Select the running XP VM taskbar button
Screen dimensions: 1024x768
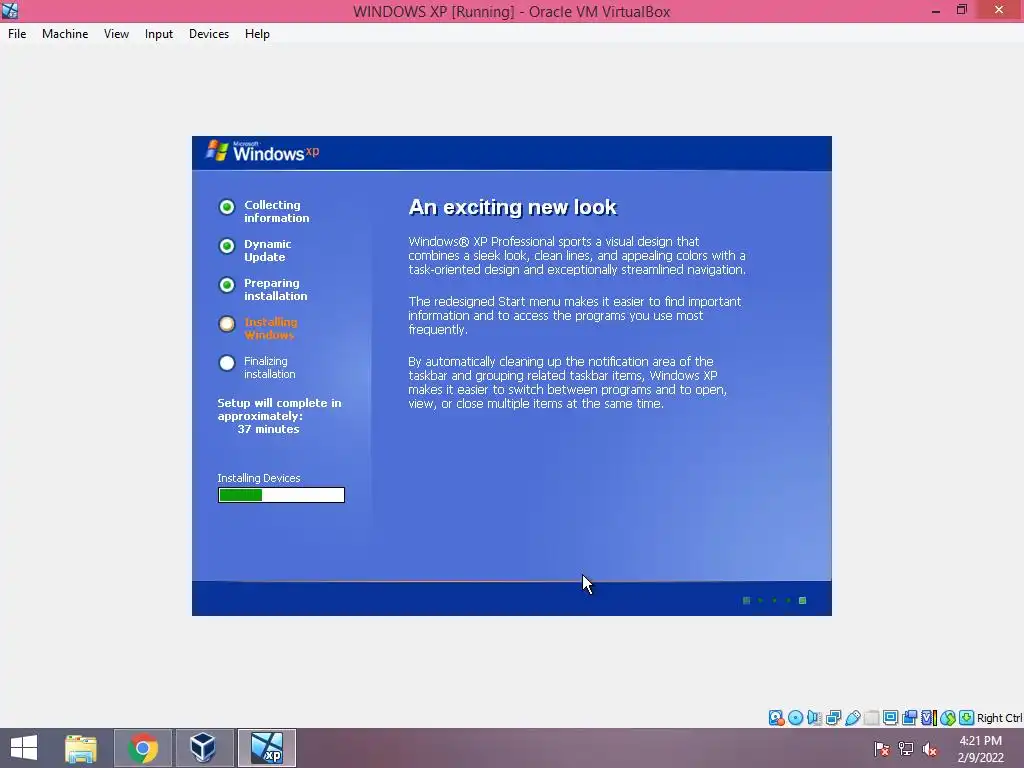(266, 748)
